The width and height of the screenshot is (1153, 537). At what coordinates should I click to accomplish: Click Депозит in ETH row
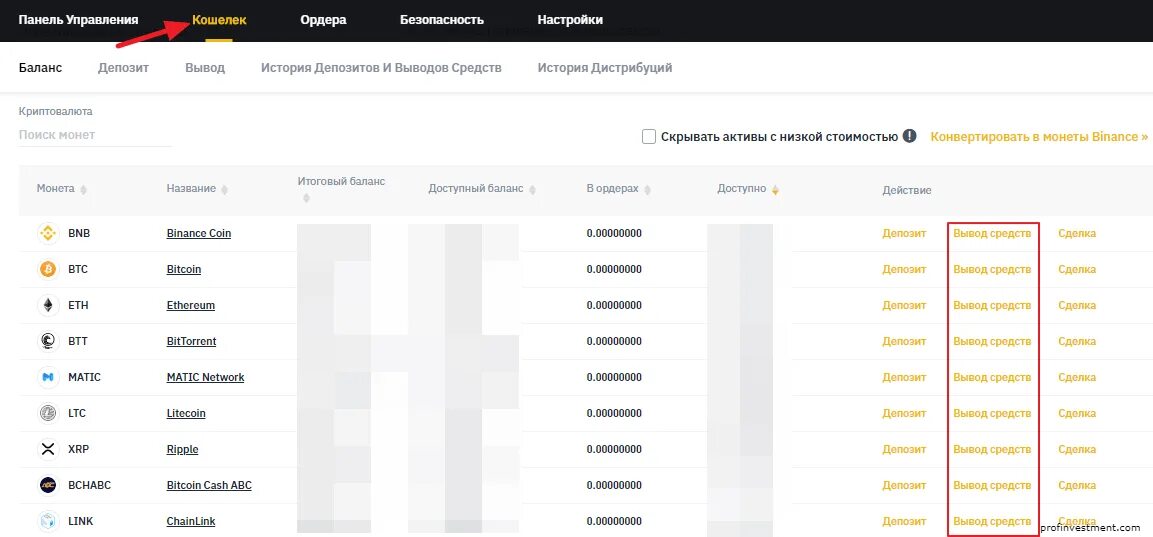(x=904, y=305)
